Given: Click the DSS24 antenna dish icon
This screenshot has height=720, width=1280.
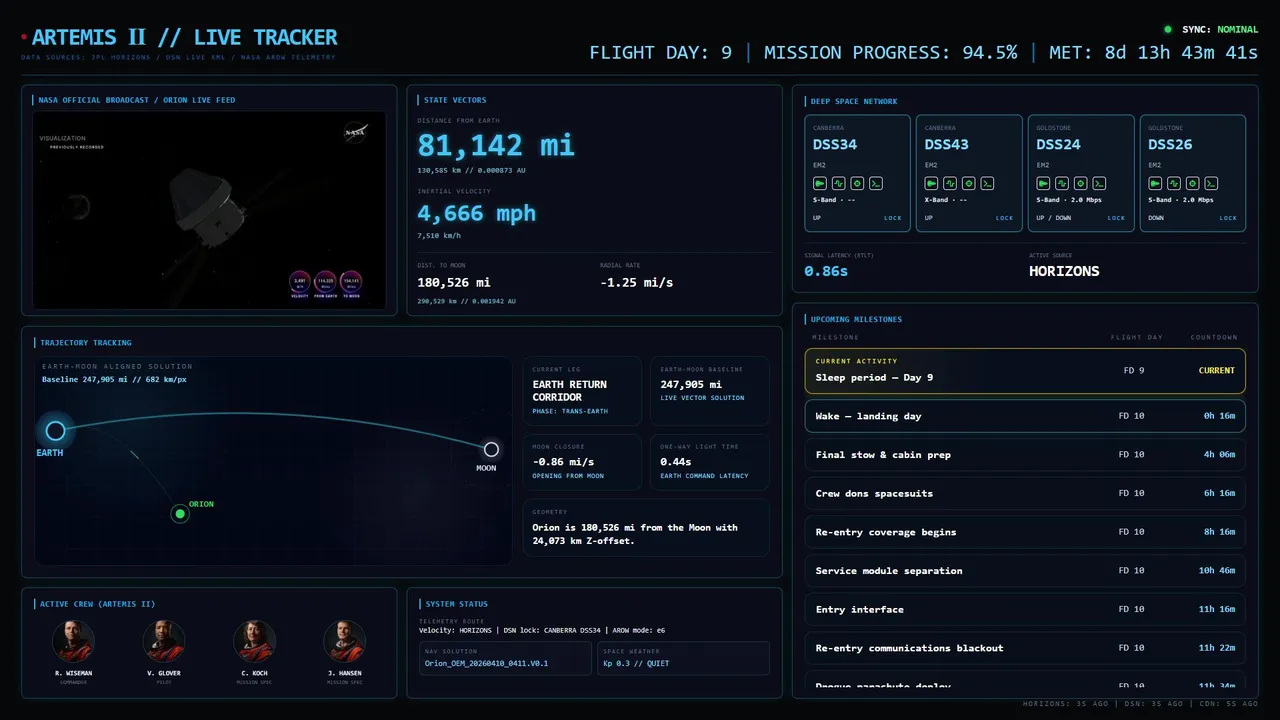Looking at the screenshot, I should [1044, 183].
